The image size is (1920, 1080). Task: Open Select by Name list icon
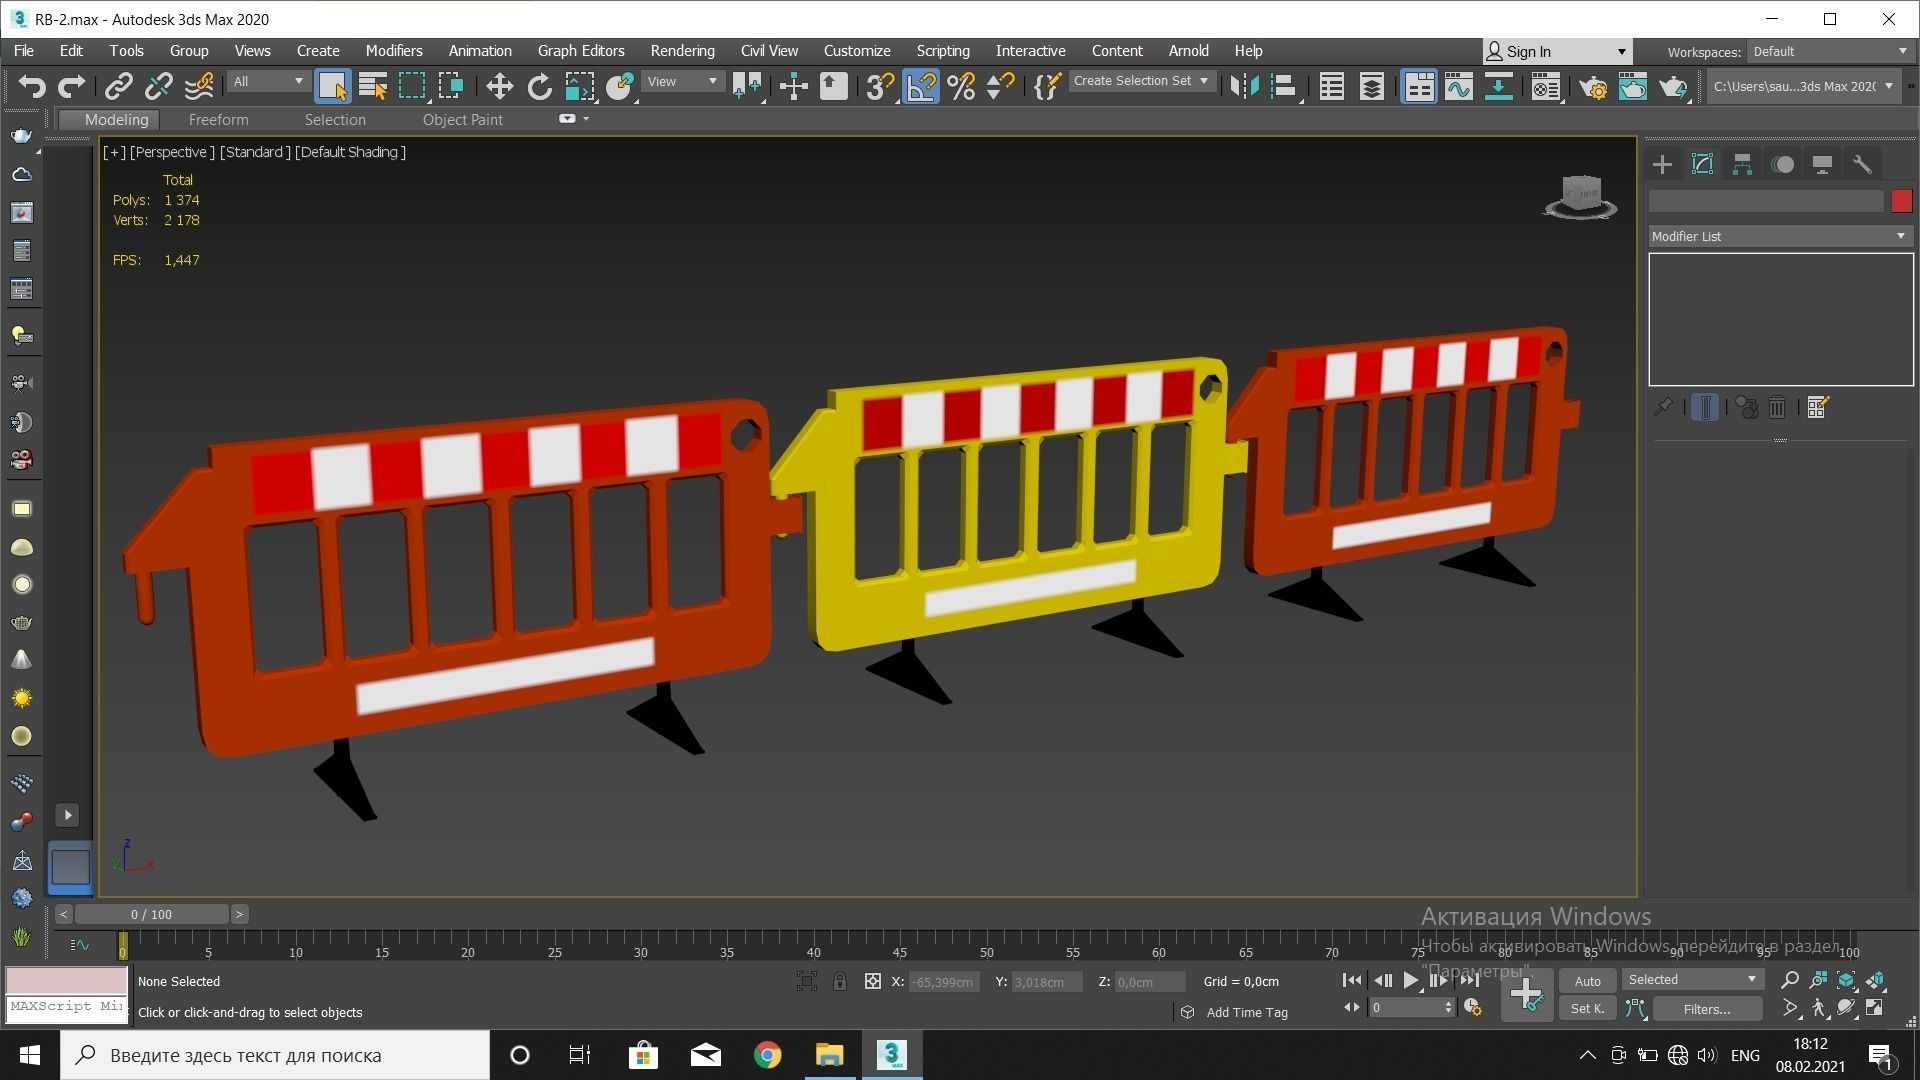tap(372, 87)
